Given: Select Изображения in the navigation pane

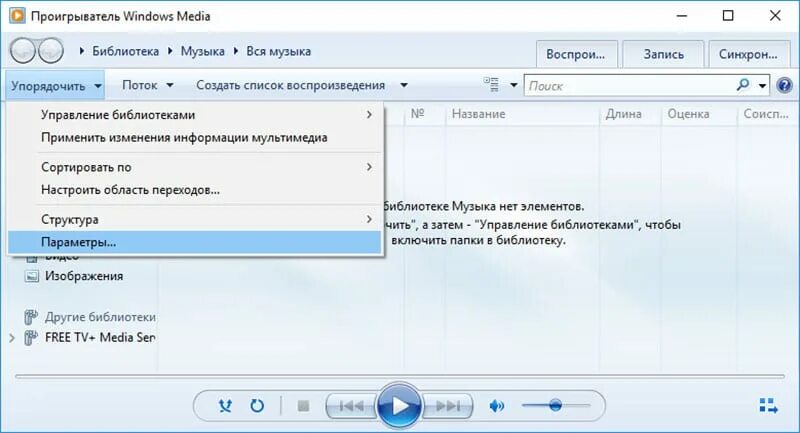Looking at the screenshot, I should 84,276.
